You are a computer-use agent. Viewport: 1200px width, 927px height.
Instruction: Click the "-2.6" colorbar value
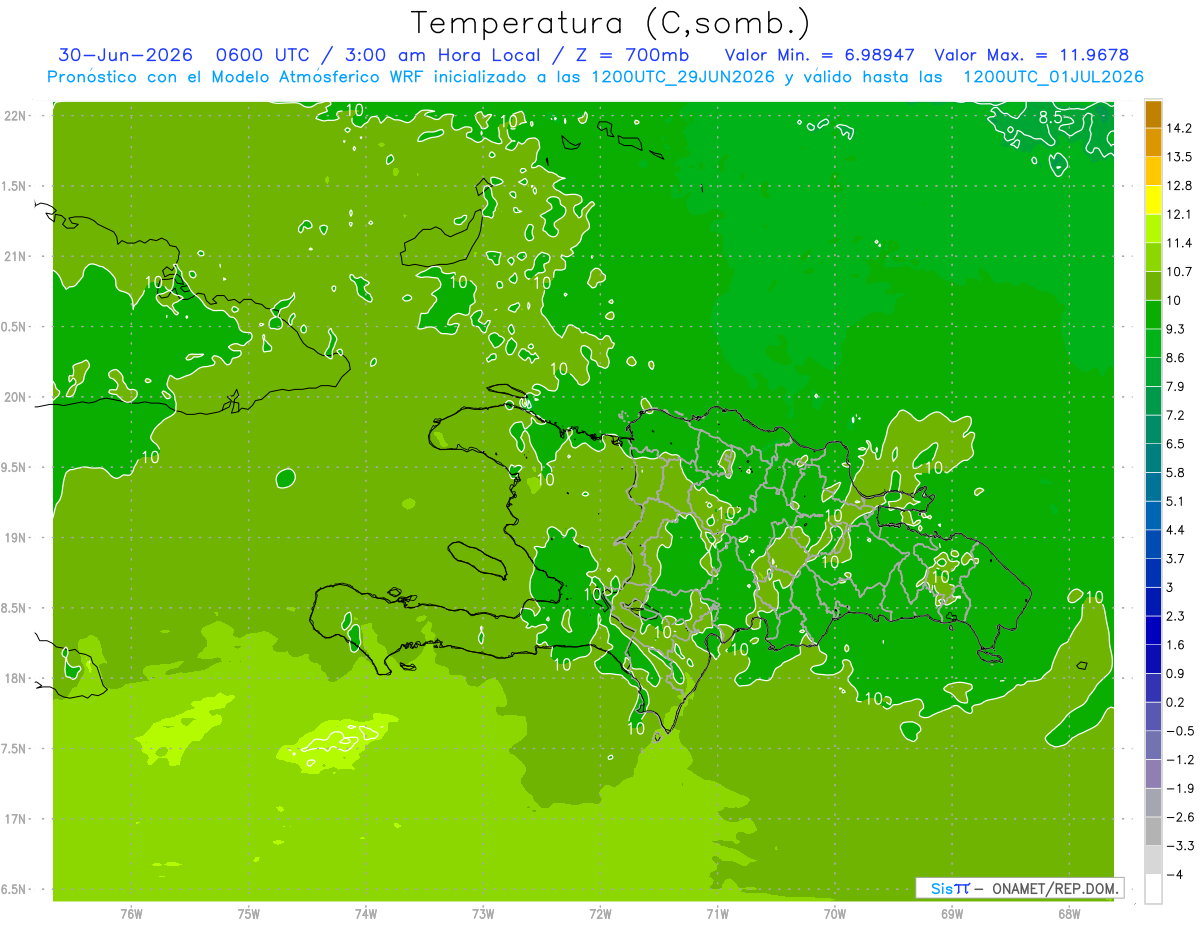coord(1179,817)
